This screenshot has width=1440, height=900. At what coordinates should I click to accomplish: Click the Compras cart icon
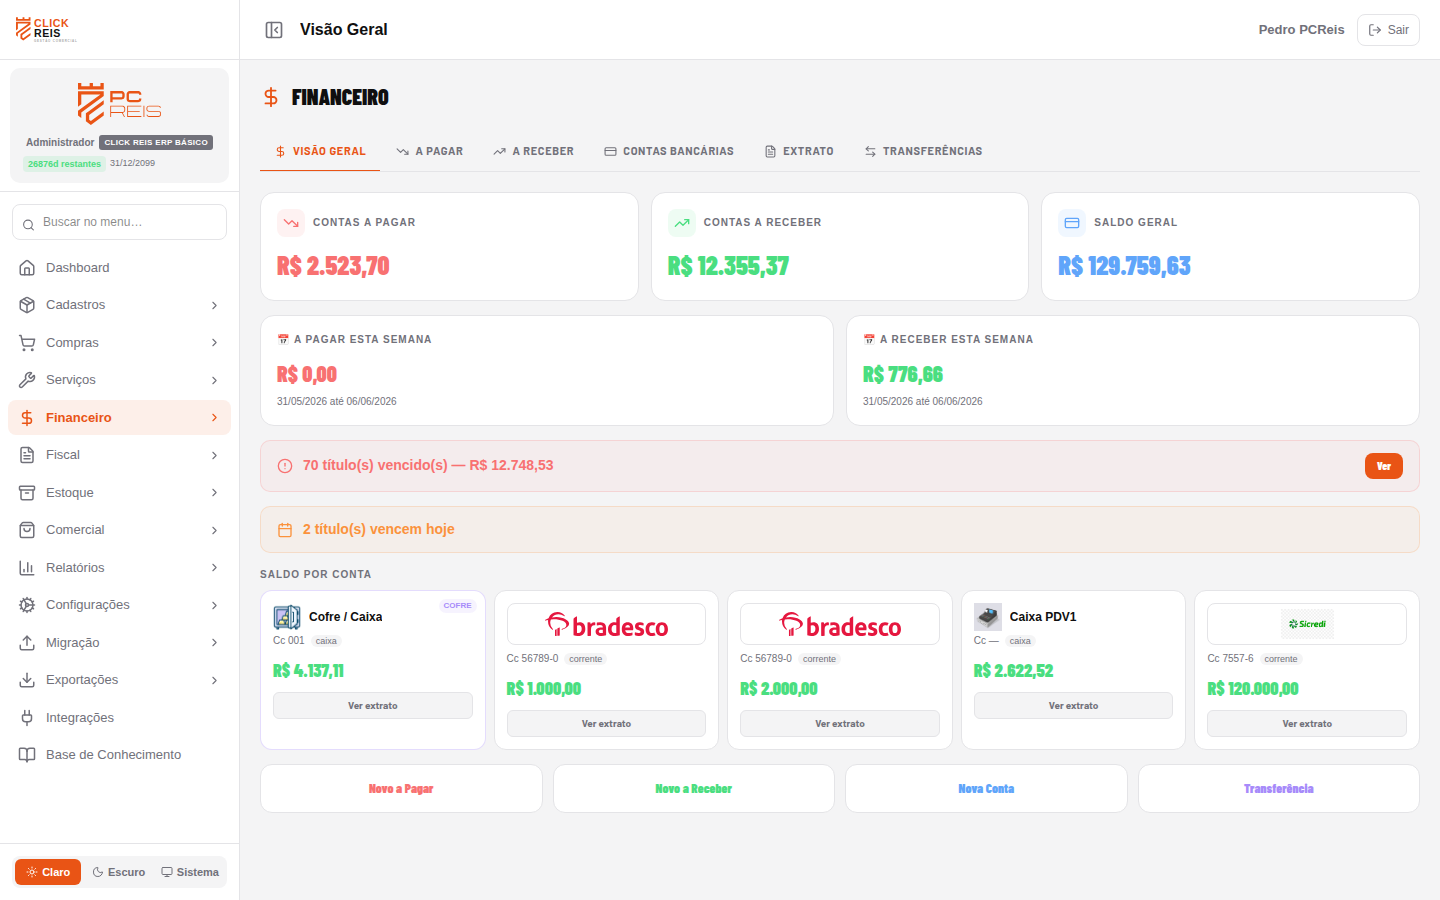(27, 343)
